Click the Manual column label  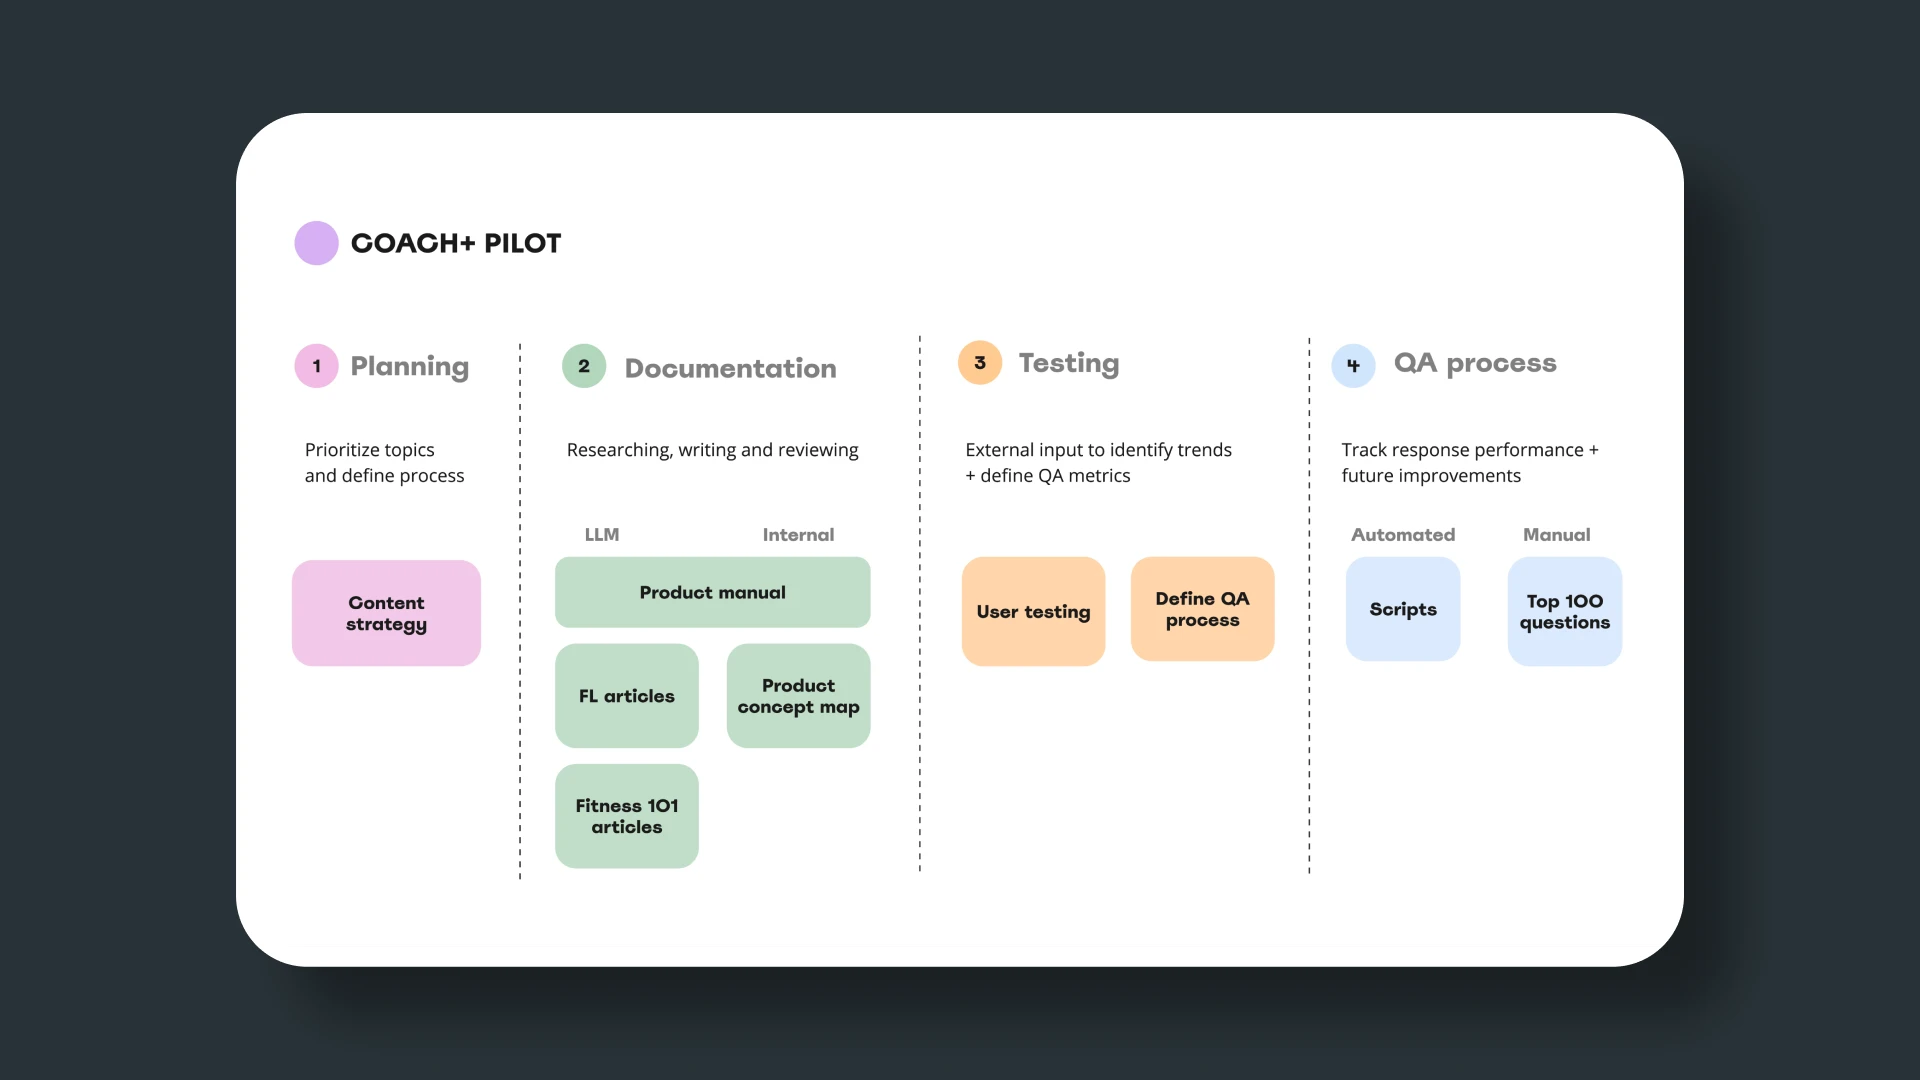click(x=1557, y=535)
